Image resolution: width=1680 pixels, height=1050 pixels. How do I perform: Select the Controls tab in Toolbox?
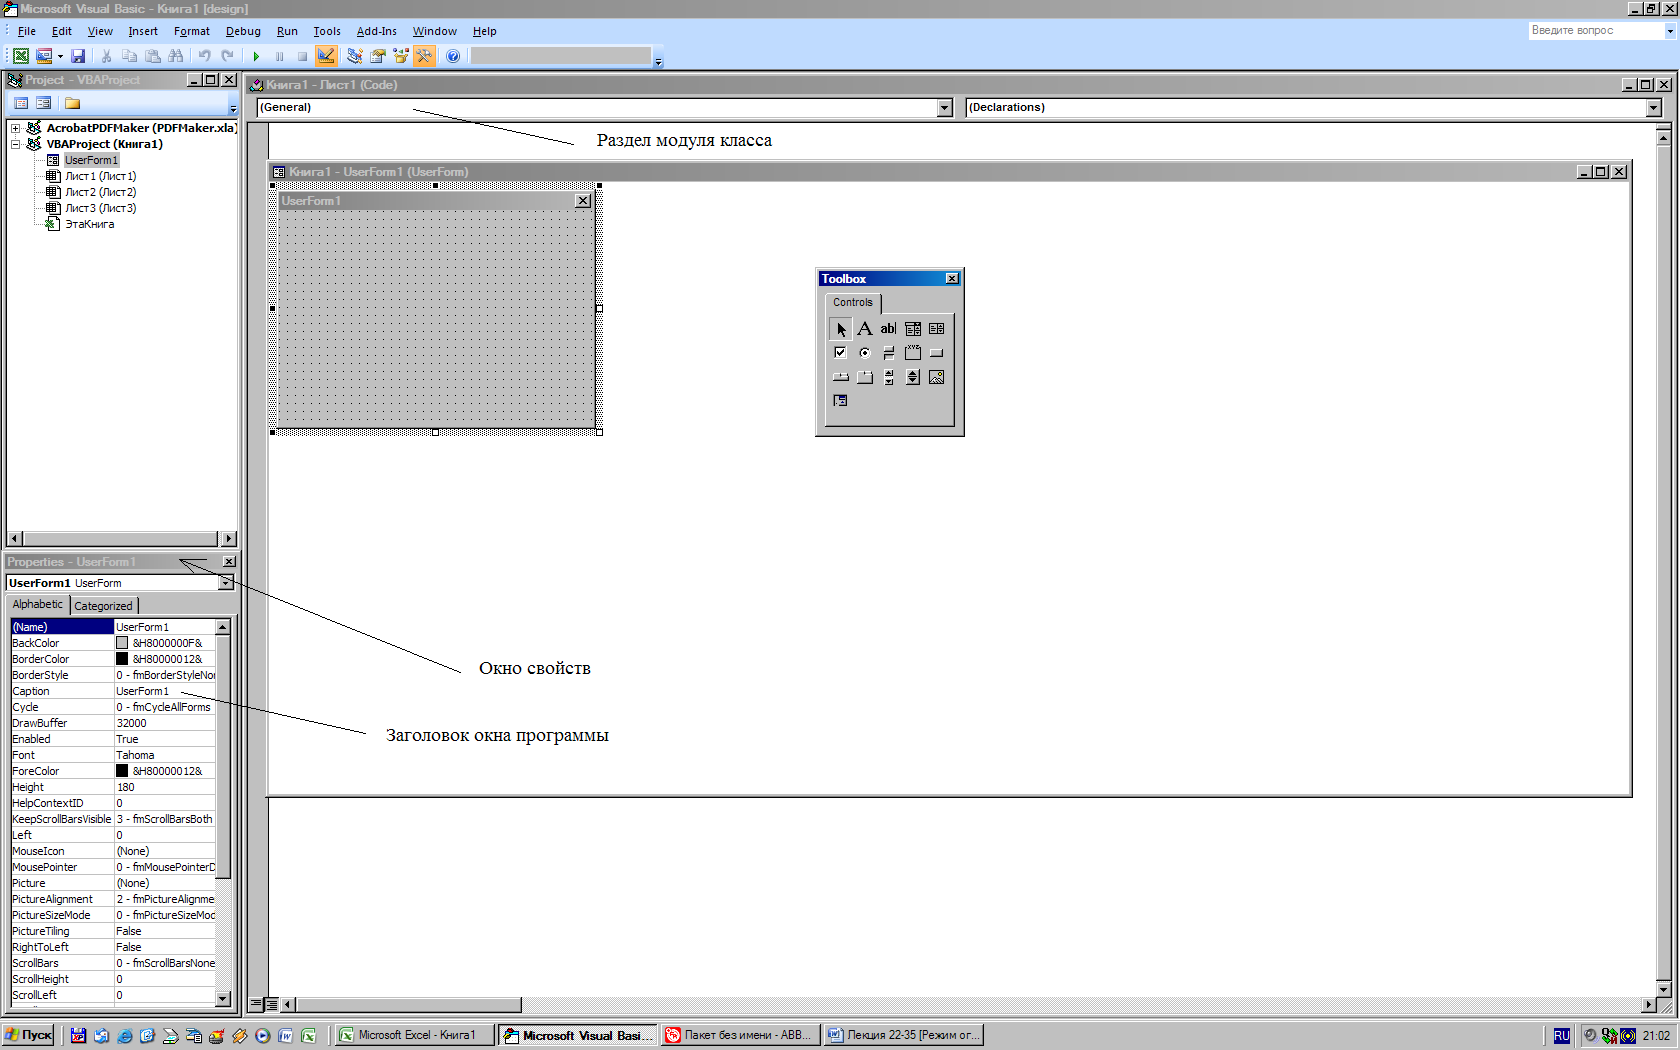(853, 302)
